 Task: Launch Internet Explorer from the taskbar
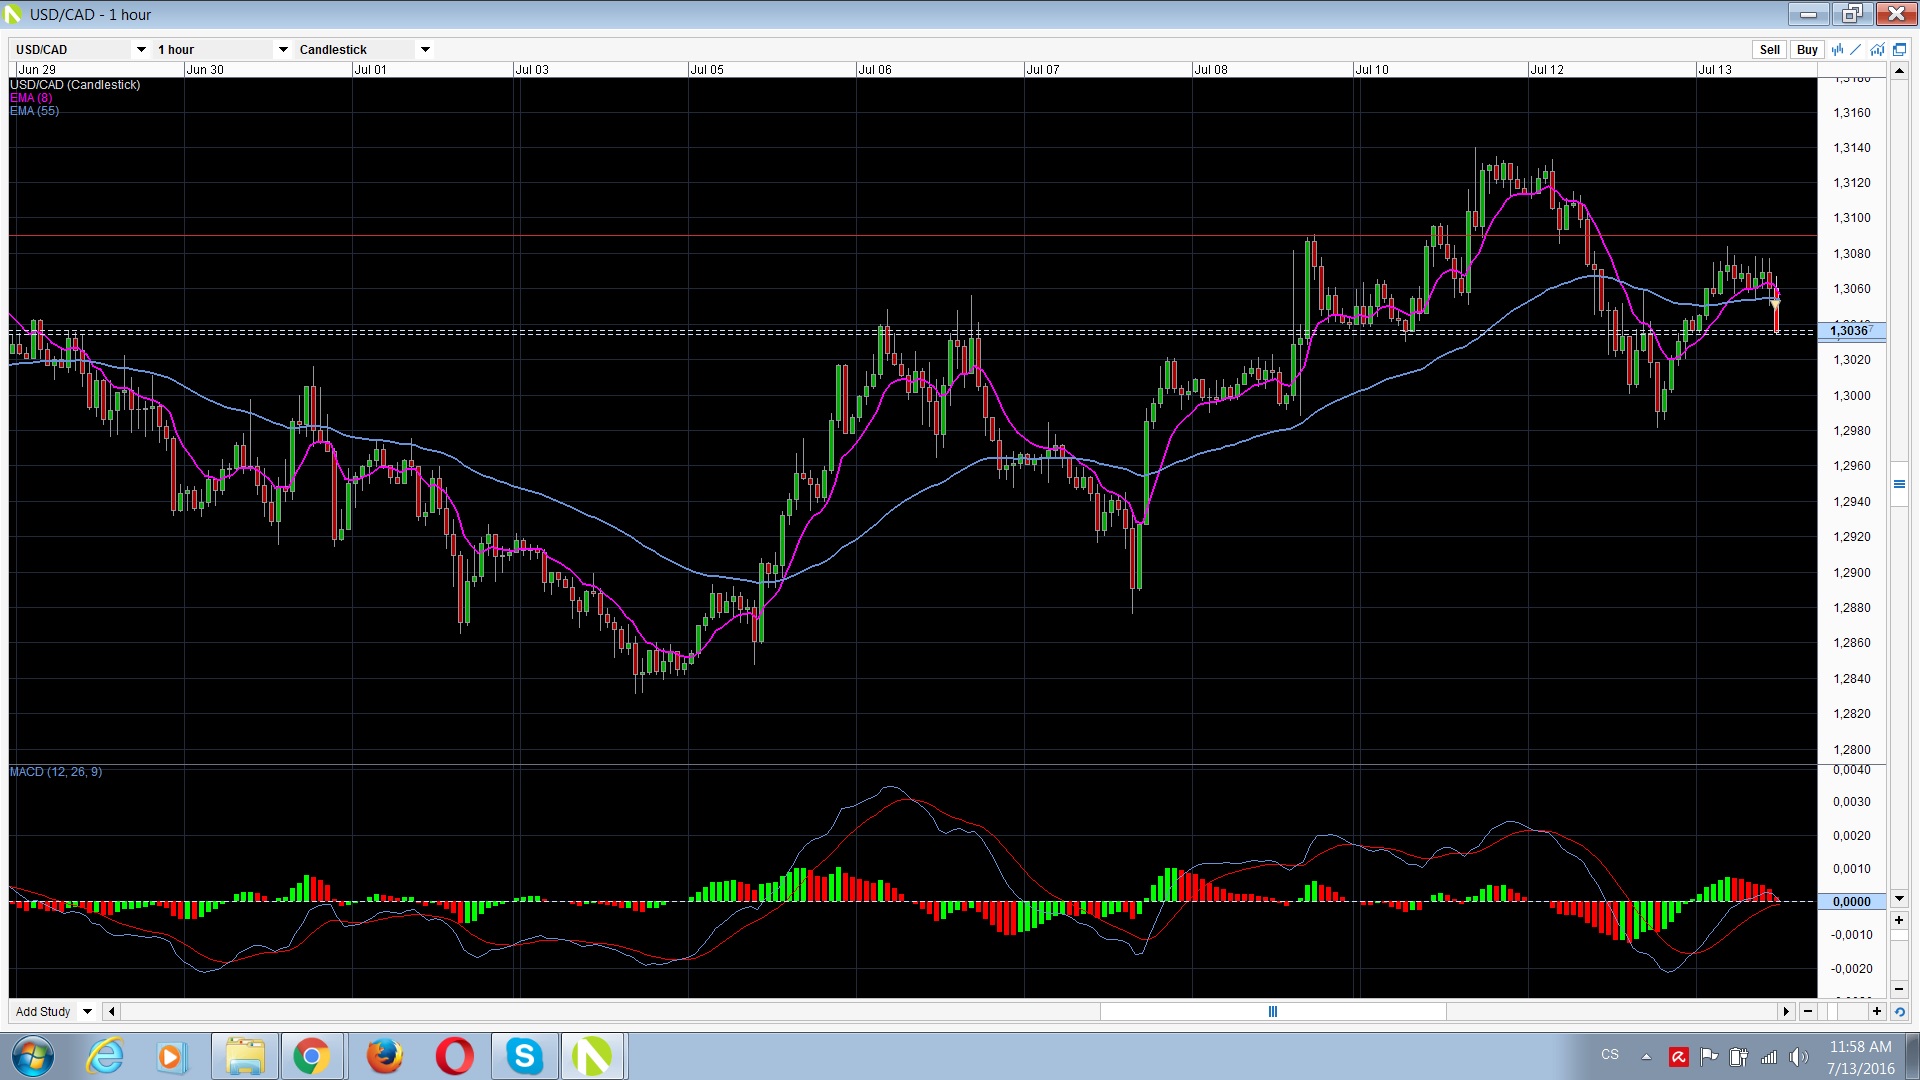tap(105, 1056)
